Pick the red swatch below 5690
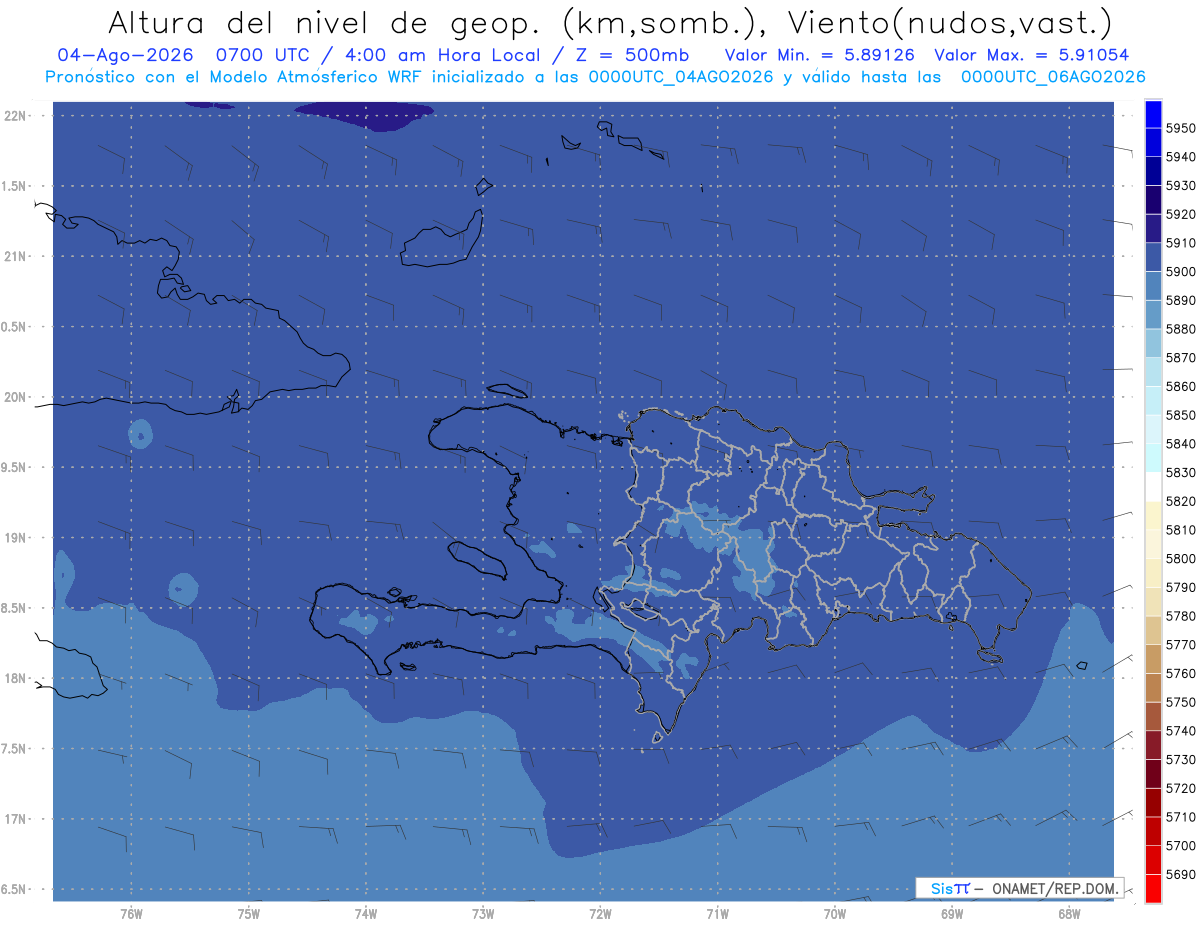 (x=1153, y=888)
